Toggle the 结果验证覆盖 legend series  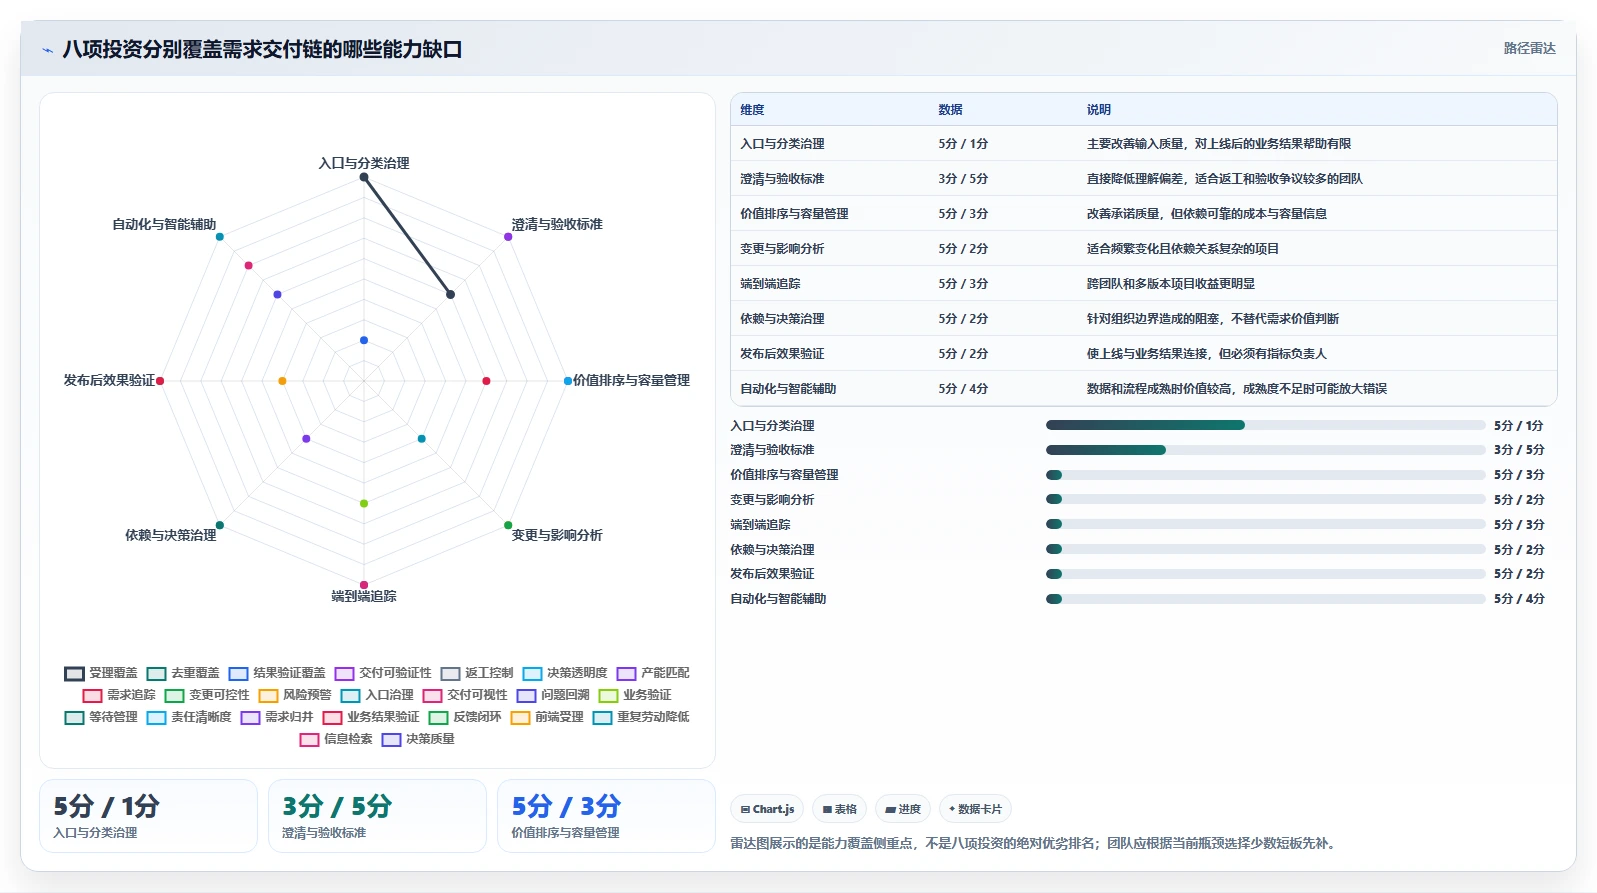277,673
